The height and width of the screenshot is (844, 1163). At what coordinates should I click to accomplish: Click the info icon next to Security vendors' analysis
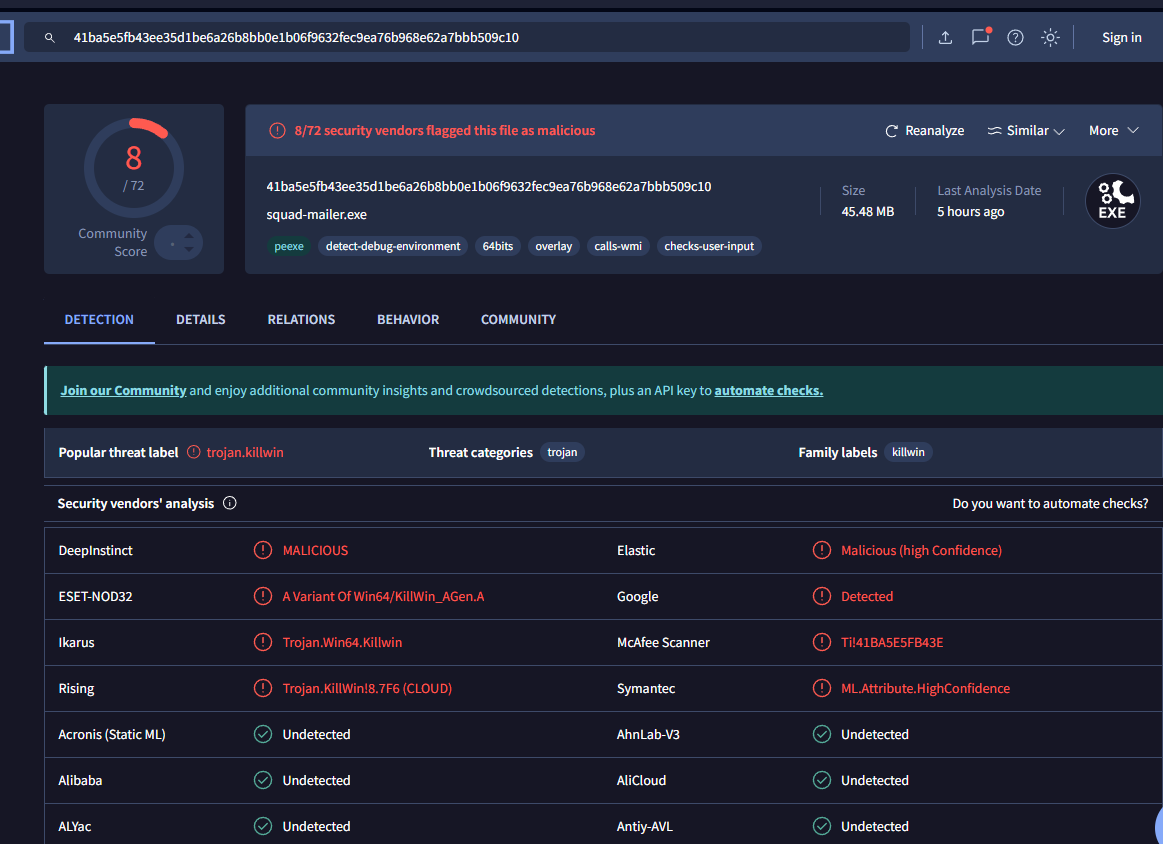click(230, 503)
